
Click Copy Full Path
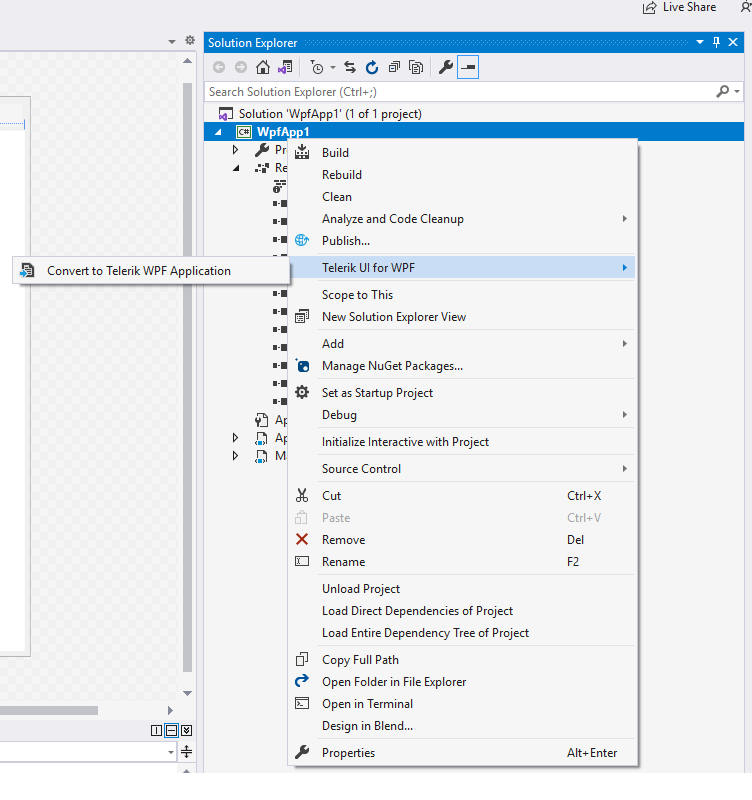coord(461,659)
